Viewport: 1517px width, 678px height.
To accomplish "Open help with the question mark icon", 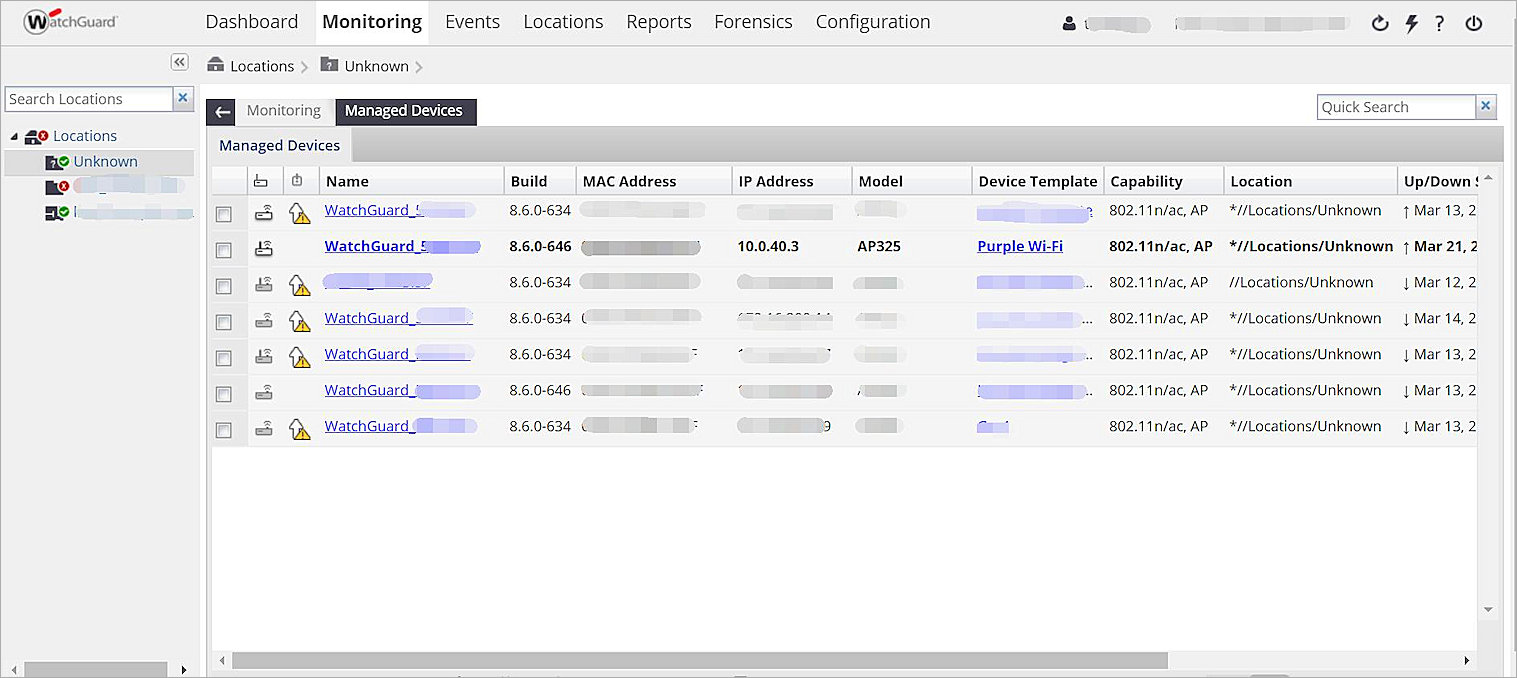I will click(x=1440, y=24).
